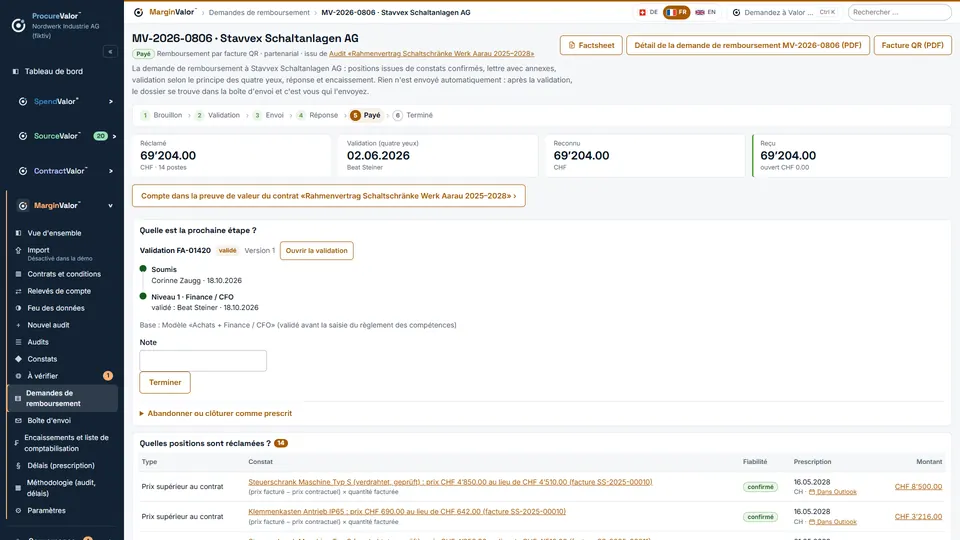Click the ContractValor module icon

23,171
